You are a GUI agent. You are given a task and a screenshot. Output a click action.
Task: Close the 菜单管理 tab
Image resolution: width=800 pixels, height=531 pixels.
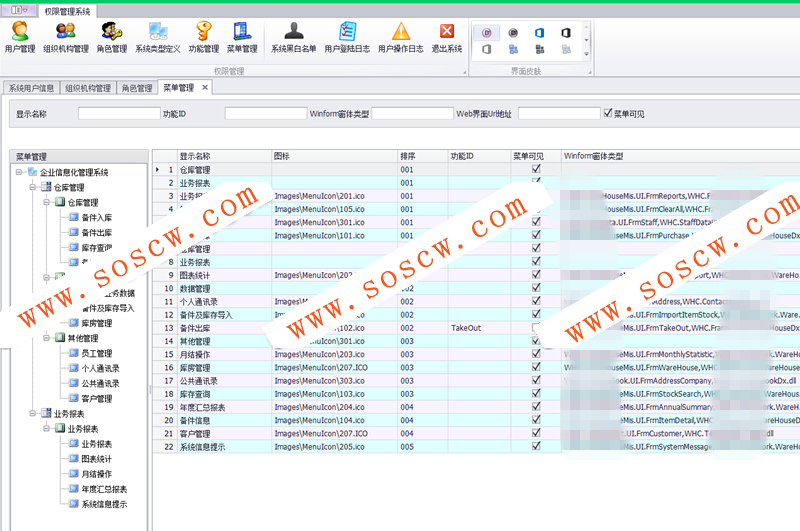(205, 87)
